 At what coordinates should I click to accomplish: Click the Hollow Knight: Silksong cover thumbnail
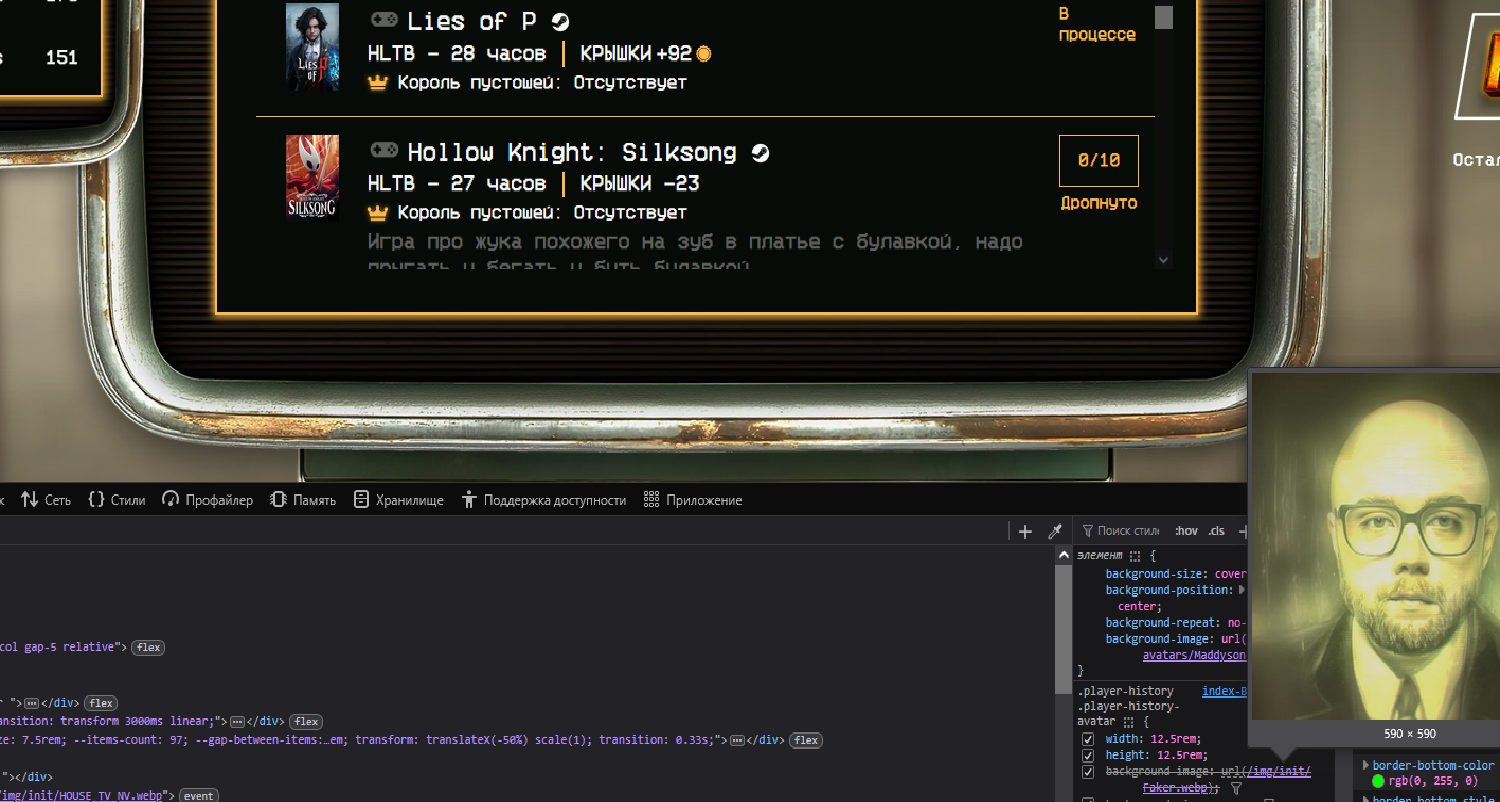pos(312,178)
